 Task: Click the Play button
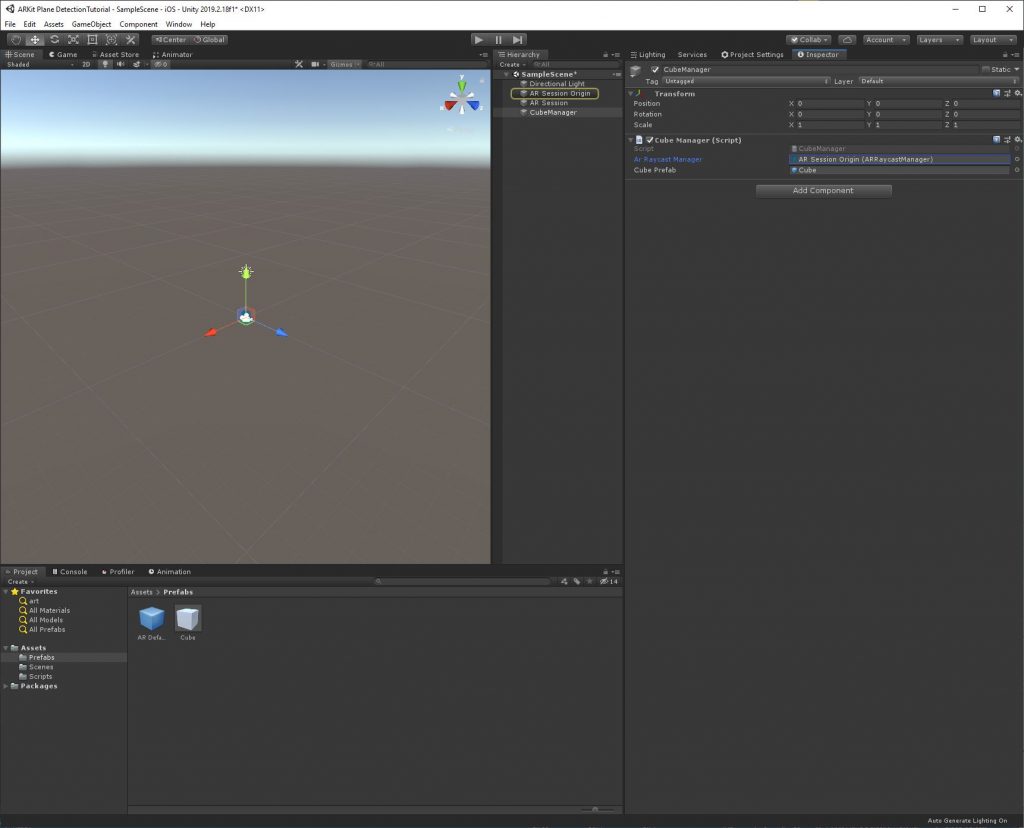(x=479, y=40)
